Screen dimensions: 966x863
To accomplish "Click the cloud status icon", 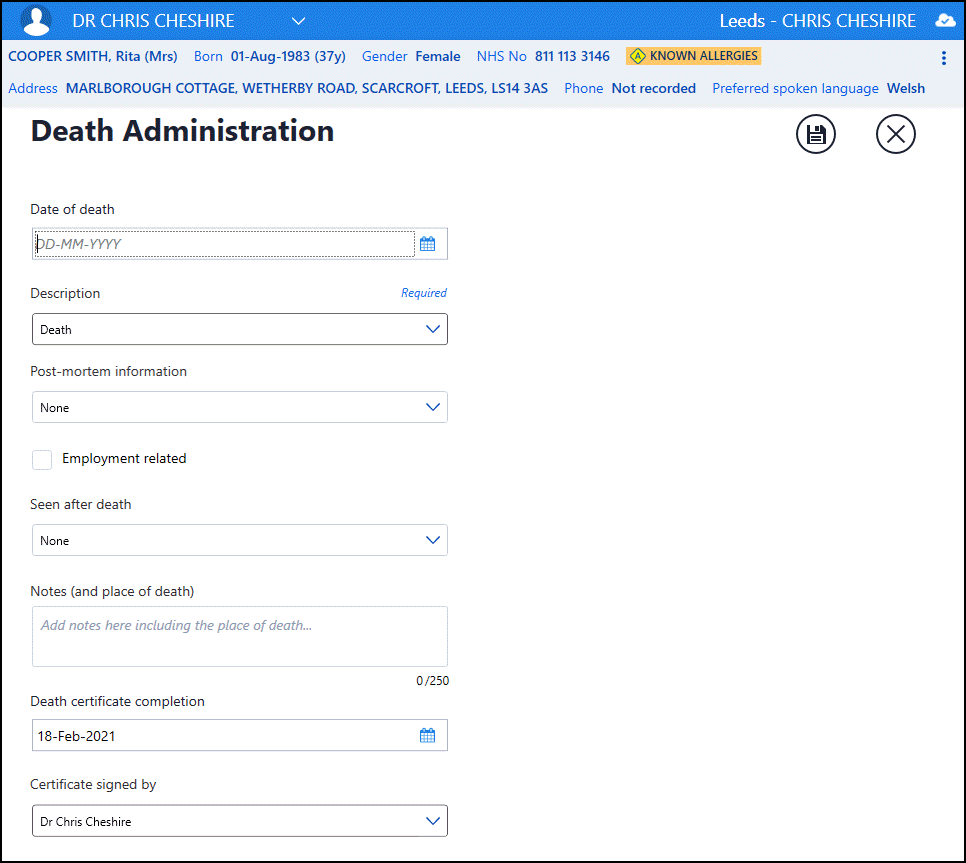I will pyautogui.click(x=944, y=21).
